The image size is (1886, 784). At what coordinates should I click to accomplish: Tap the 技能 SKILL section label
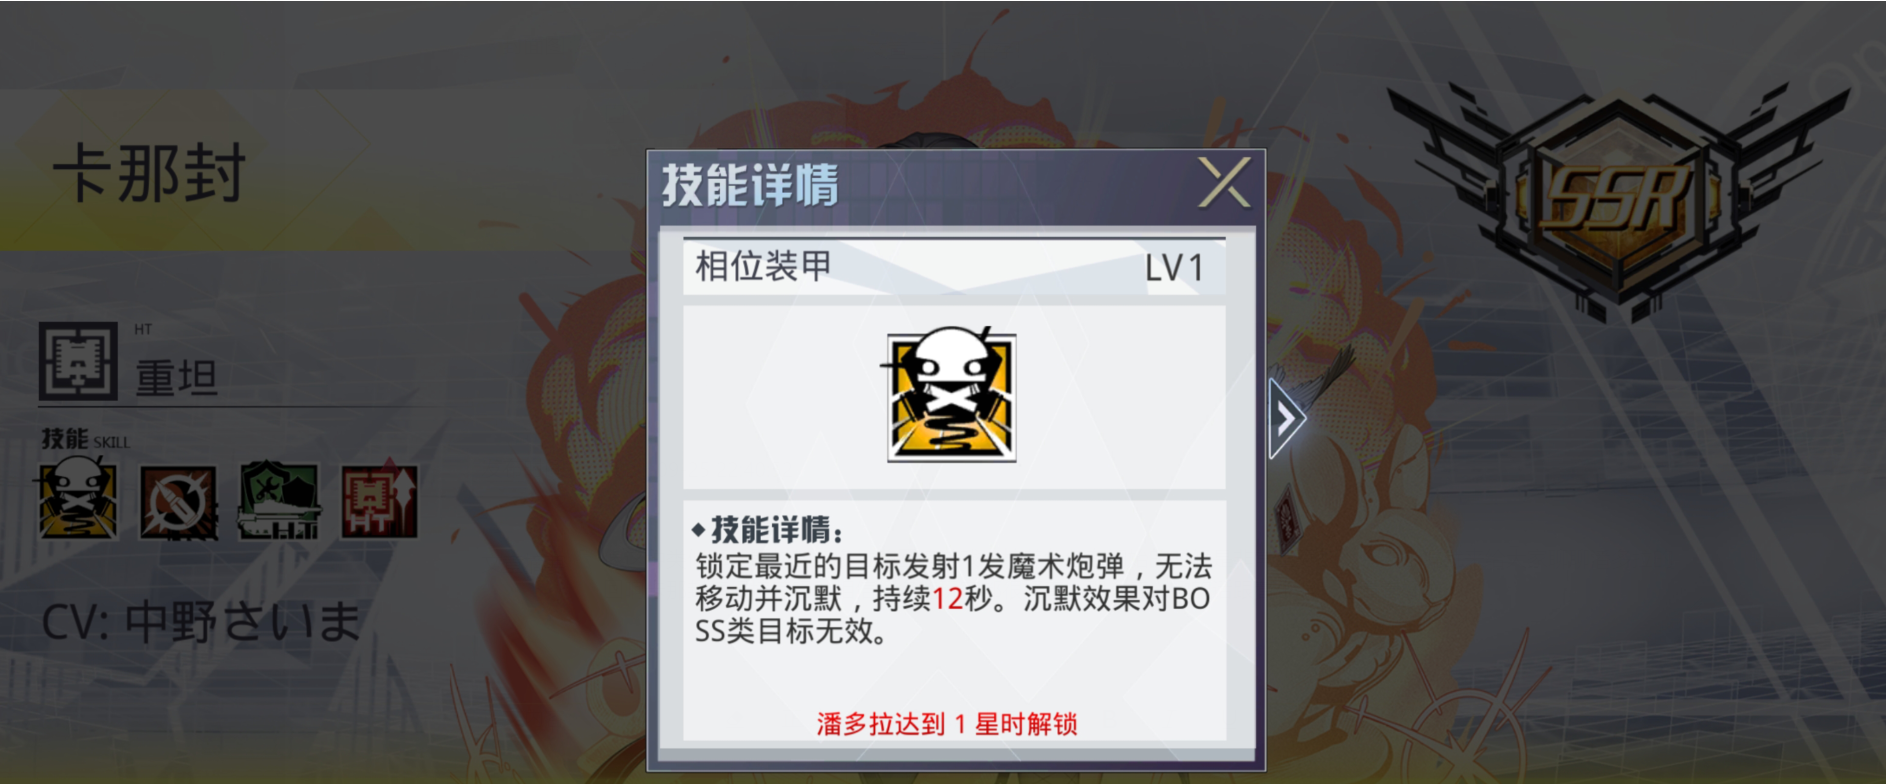[x=86, y=439]
